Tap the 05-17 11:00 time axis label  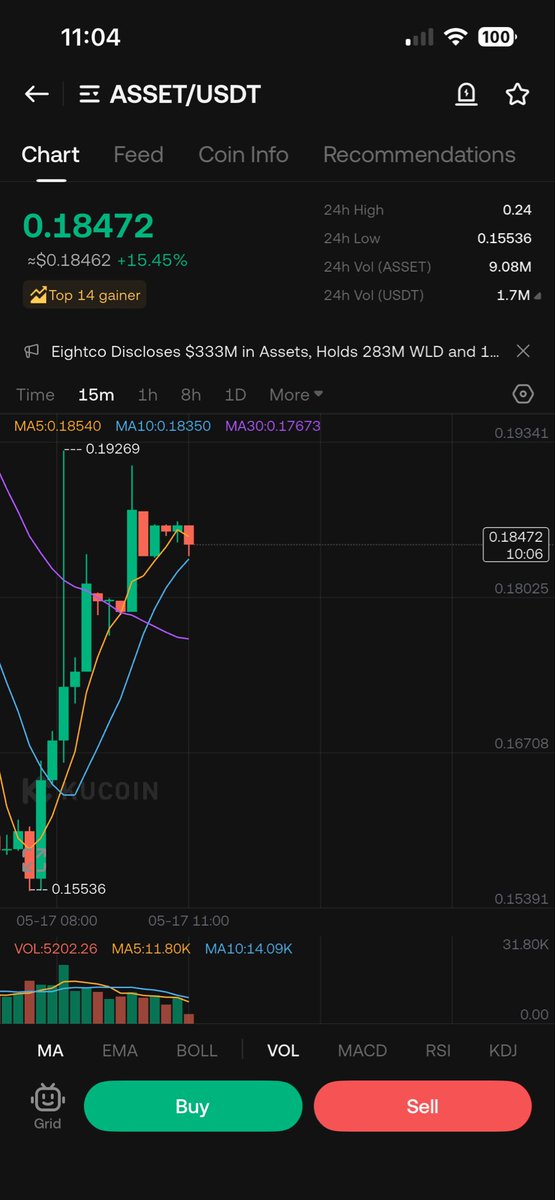(188, 920)
